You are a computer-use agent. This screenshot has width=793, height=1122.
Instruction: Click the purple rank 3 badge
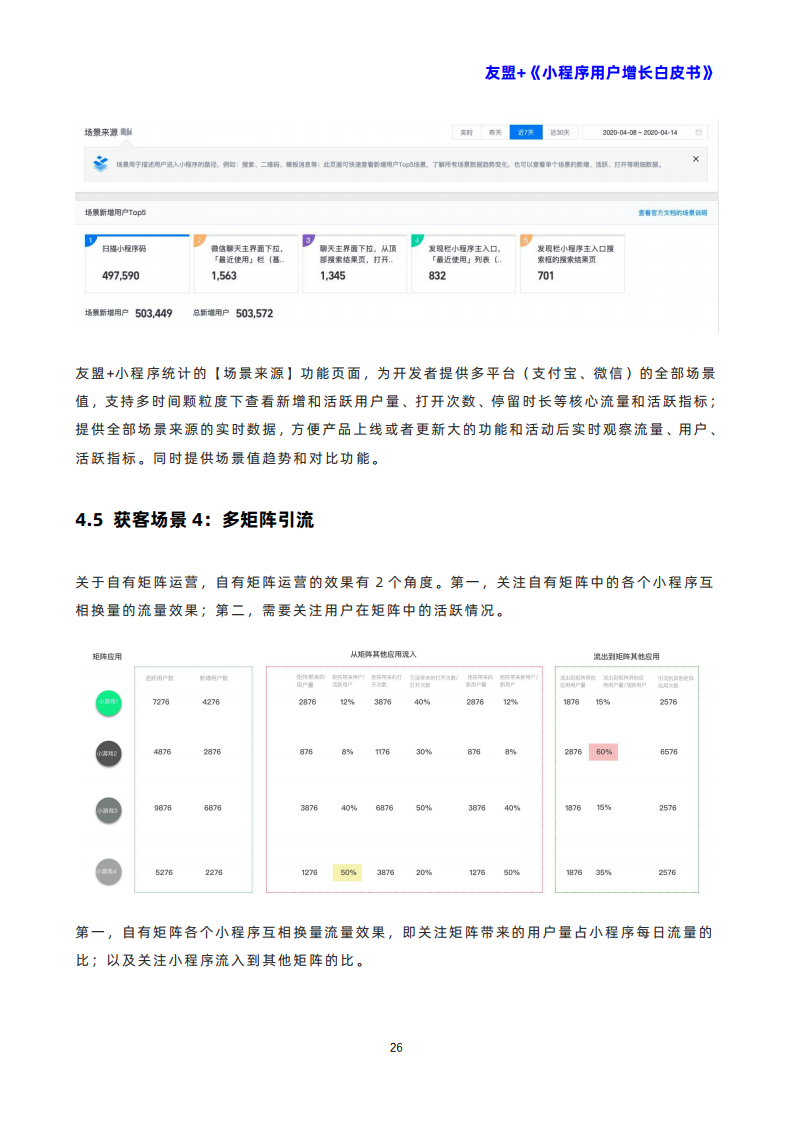tap(308, 240)
